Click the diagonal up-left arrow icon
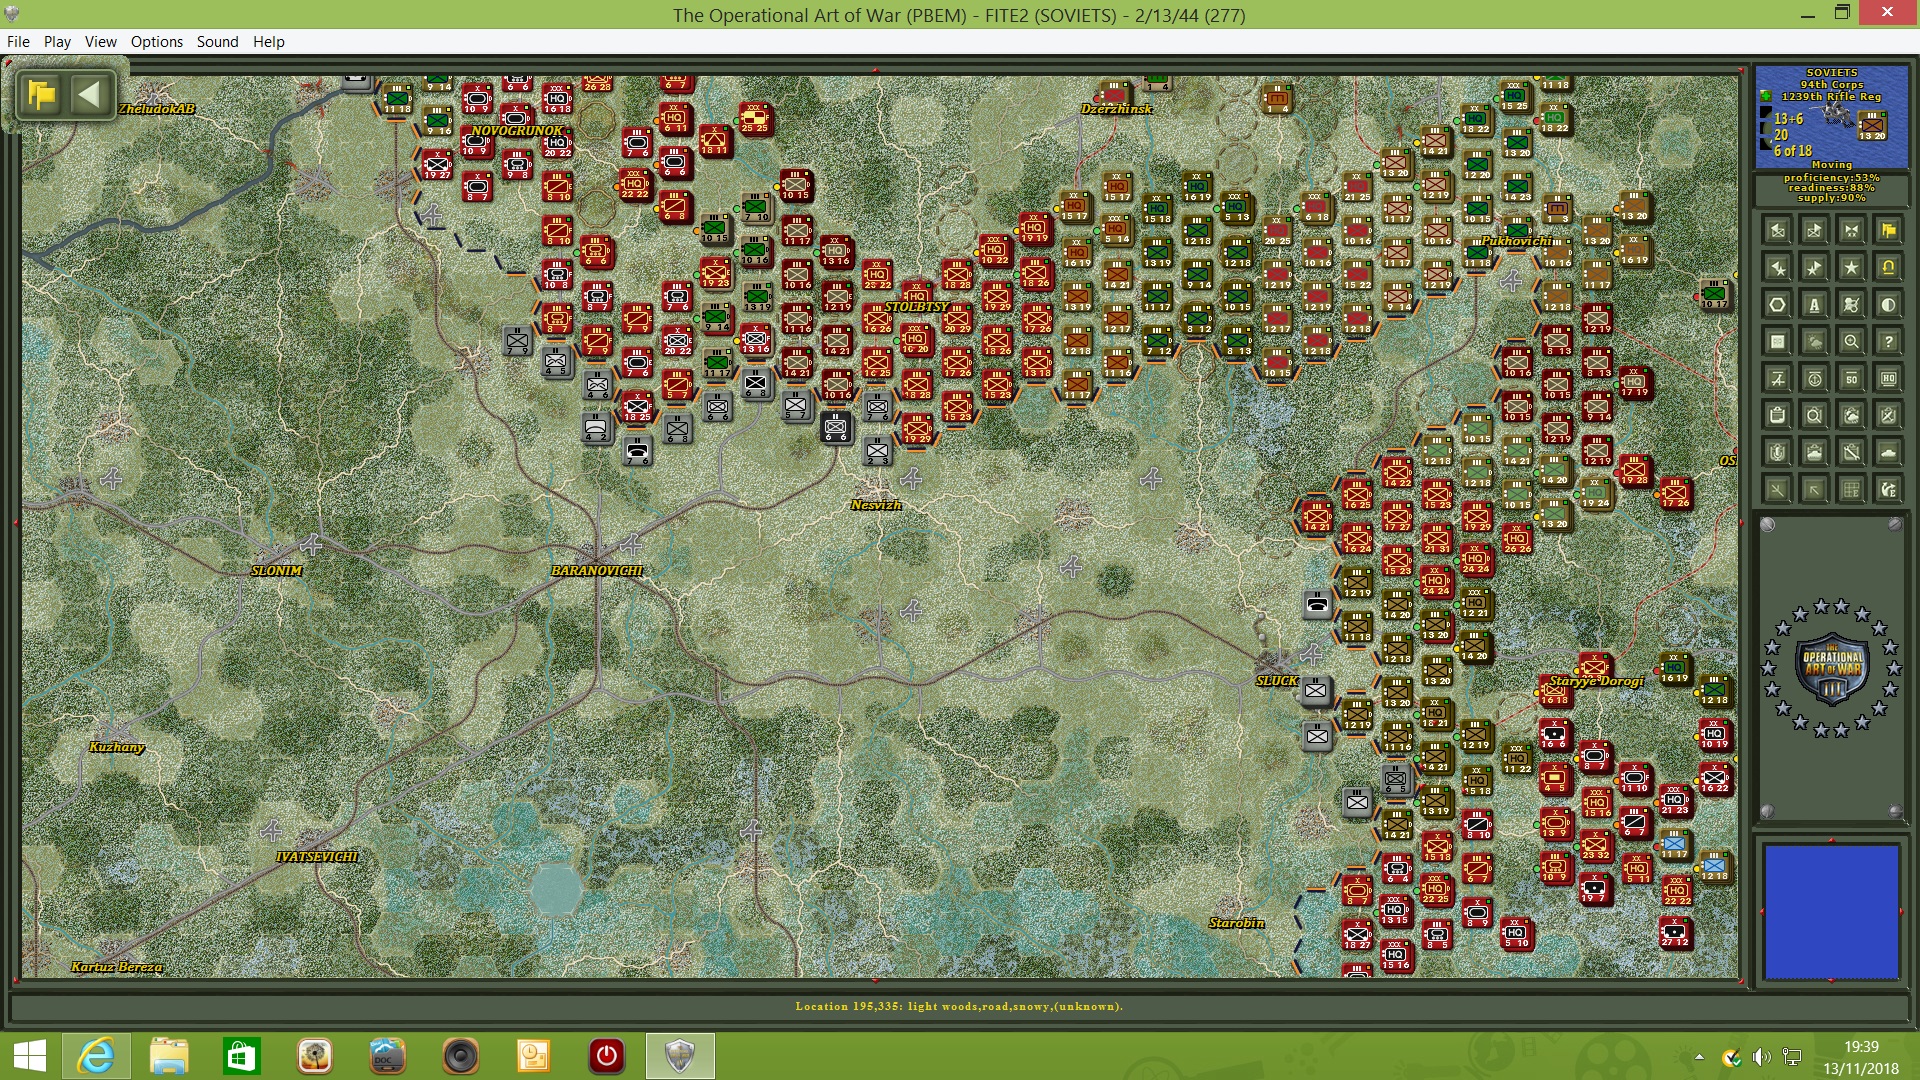The height and width of the screenshot is (1080, 1920). click(1814, 490)
